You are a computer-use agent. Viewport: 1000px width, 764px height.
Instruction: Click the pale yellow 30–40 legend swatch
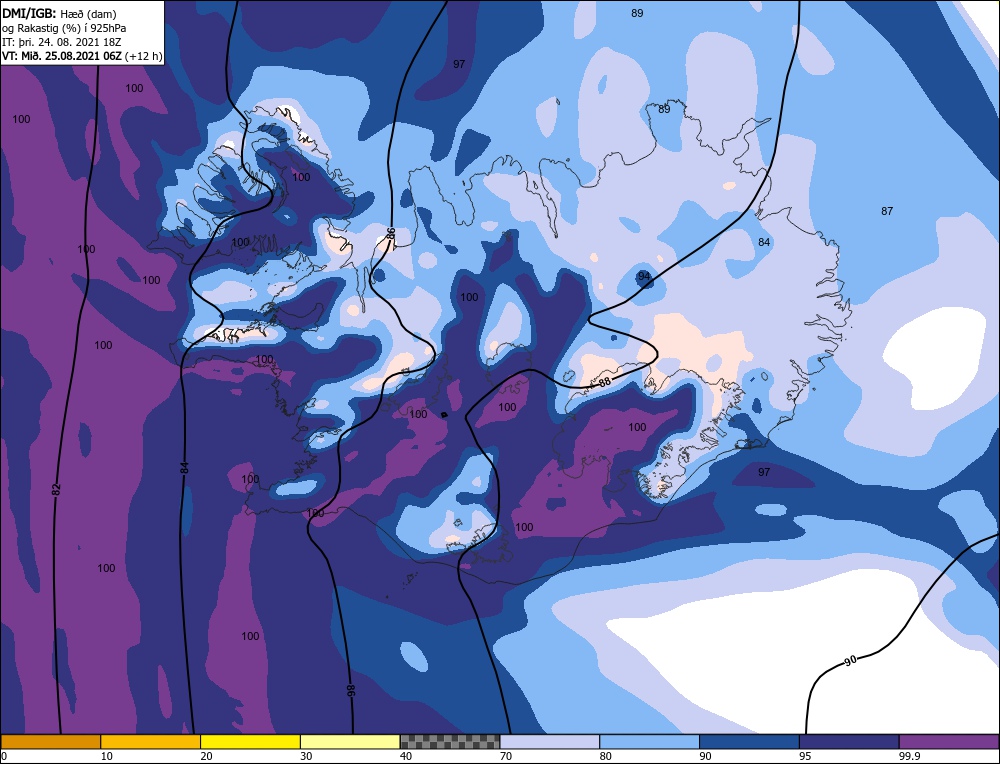pyautogui.click(x=350, y=741)
